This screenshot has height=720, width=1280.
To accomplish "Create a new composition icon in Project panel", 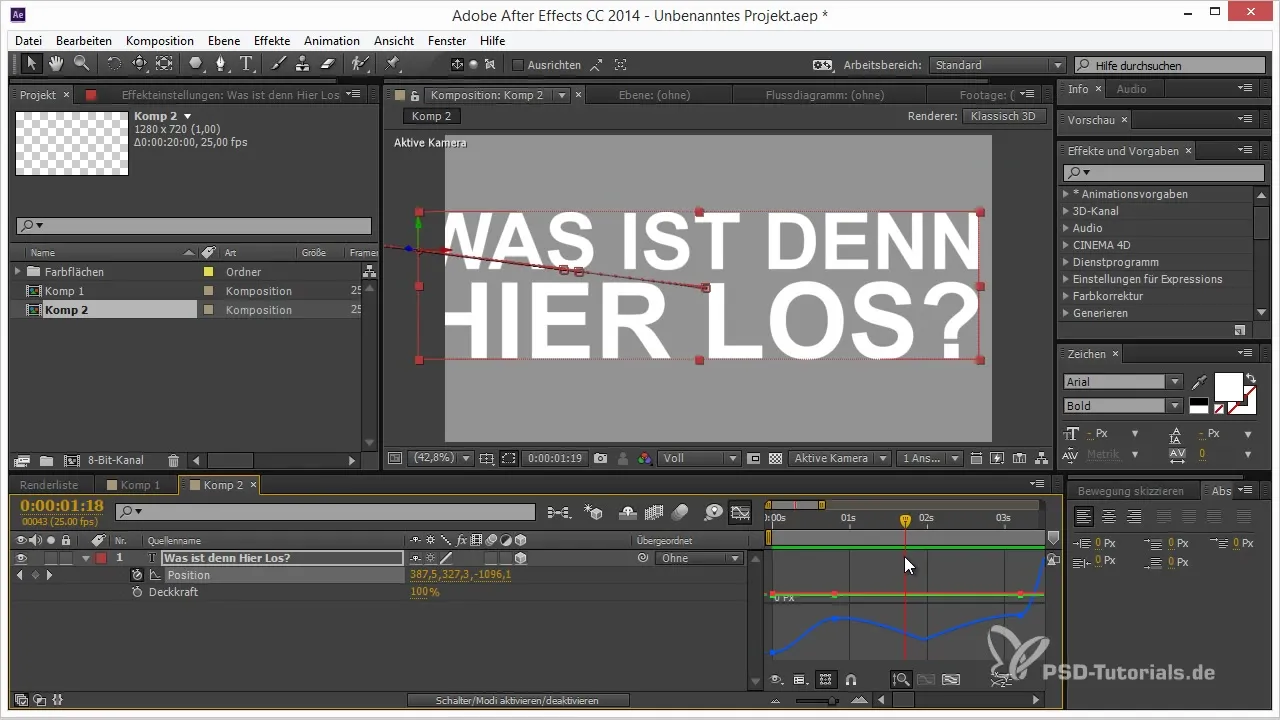I will (x=71, y=461).
